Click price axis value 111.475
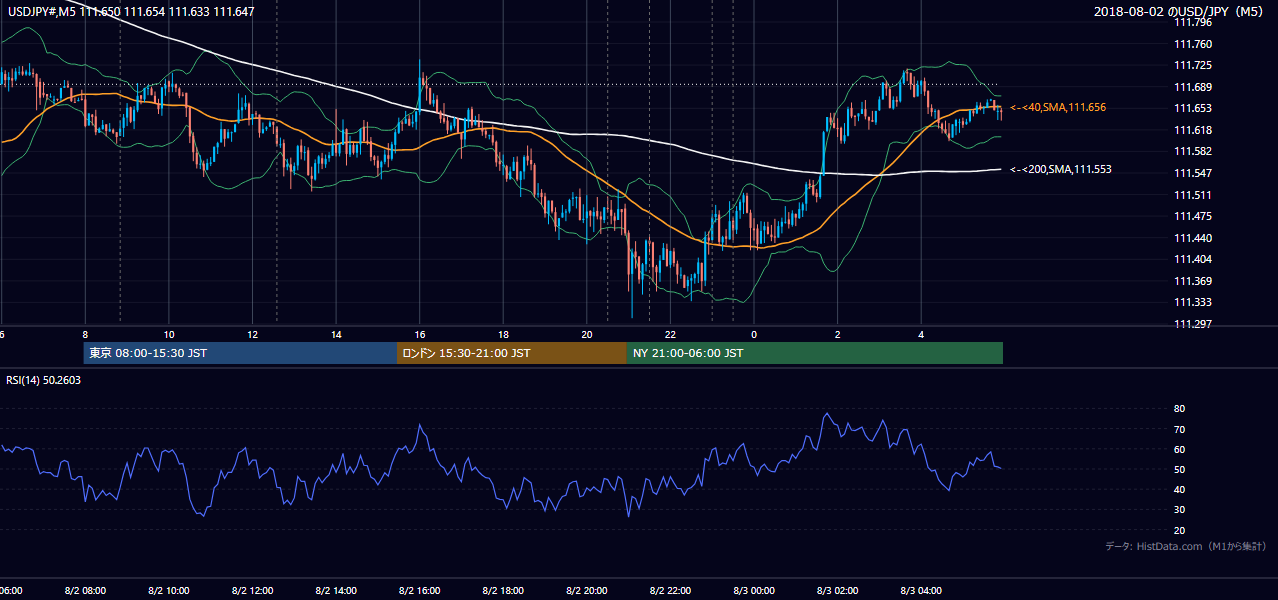Viewport: 1278px width, 600px height. click(x=1192, y=216)
